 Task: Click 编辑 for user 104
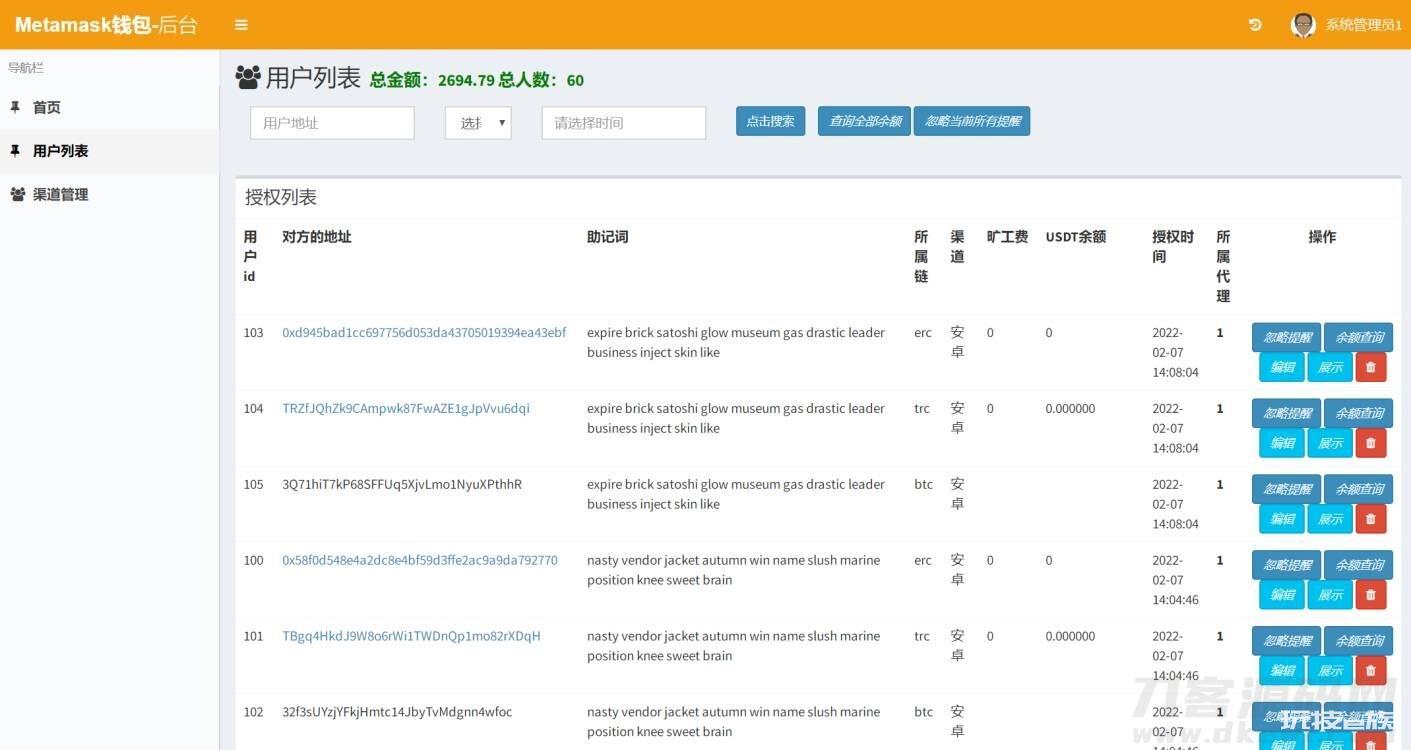(1282, 443)
